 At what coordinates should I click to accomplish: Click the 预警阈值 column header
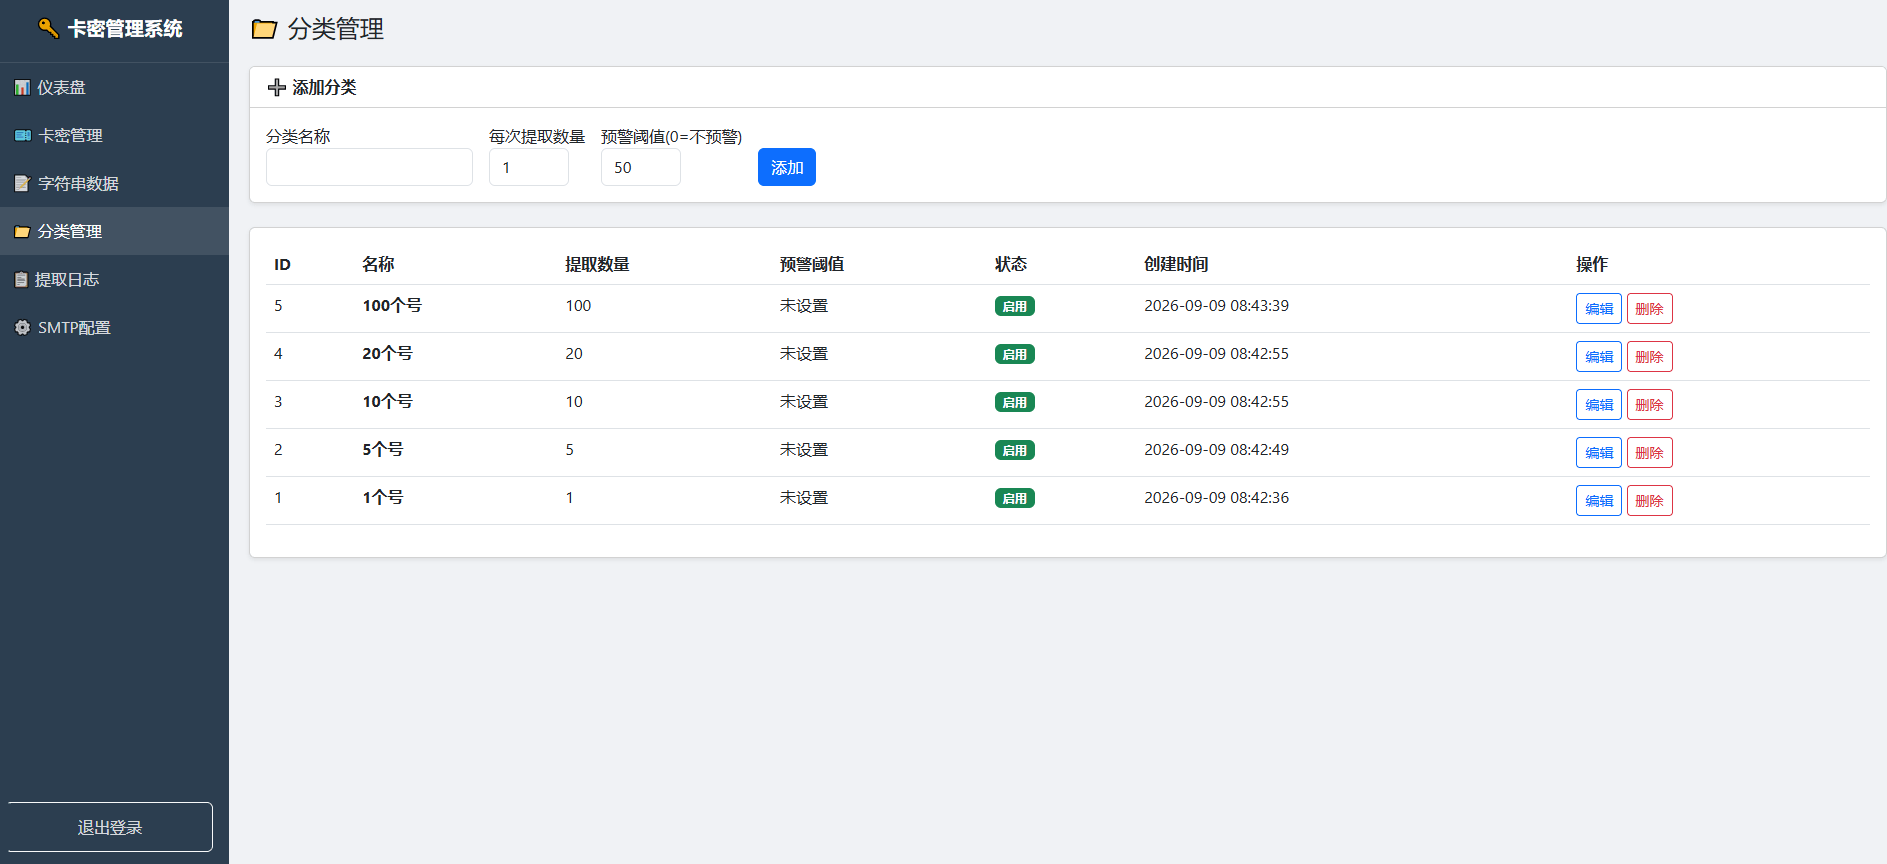pyautogui.click(x=812, y=264)
